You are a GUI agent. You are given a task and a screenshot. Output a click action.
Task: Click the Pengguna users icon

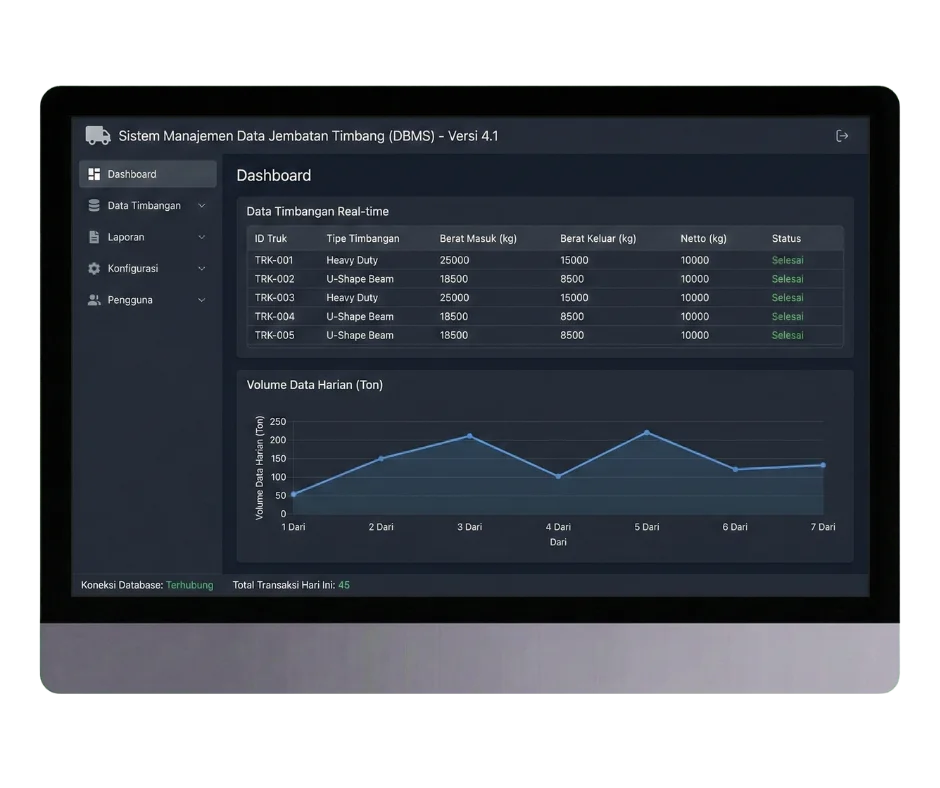(94, 300)
